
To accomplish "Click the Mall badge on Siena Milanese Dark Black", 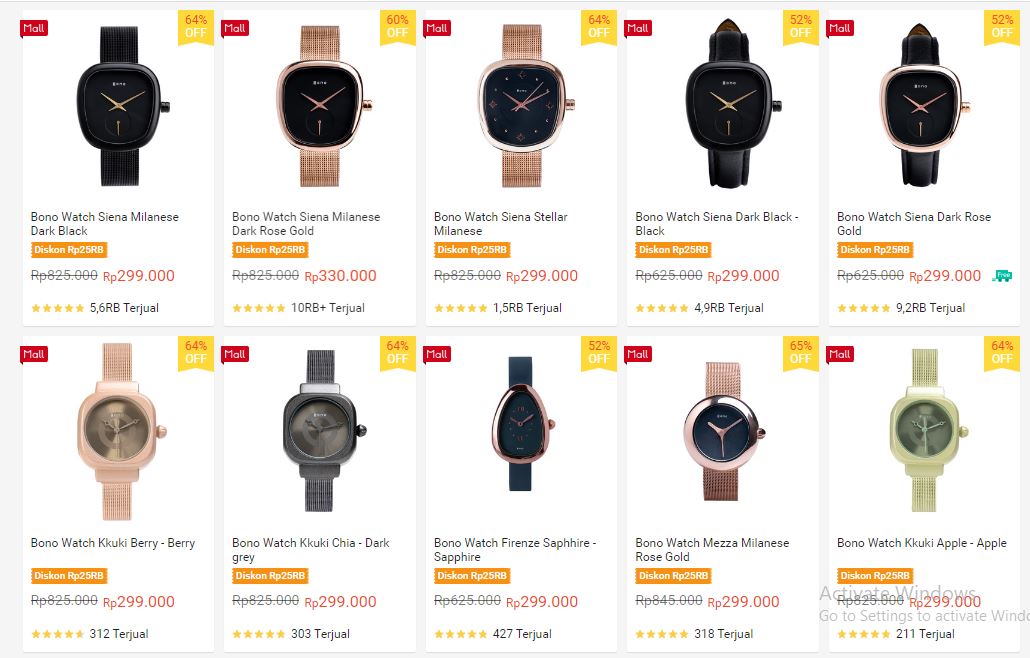I will (x=34, y=28).
